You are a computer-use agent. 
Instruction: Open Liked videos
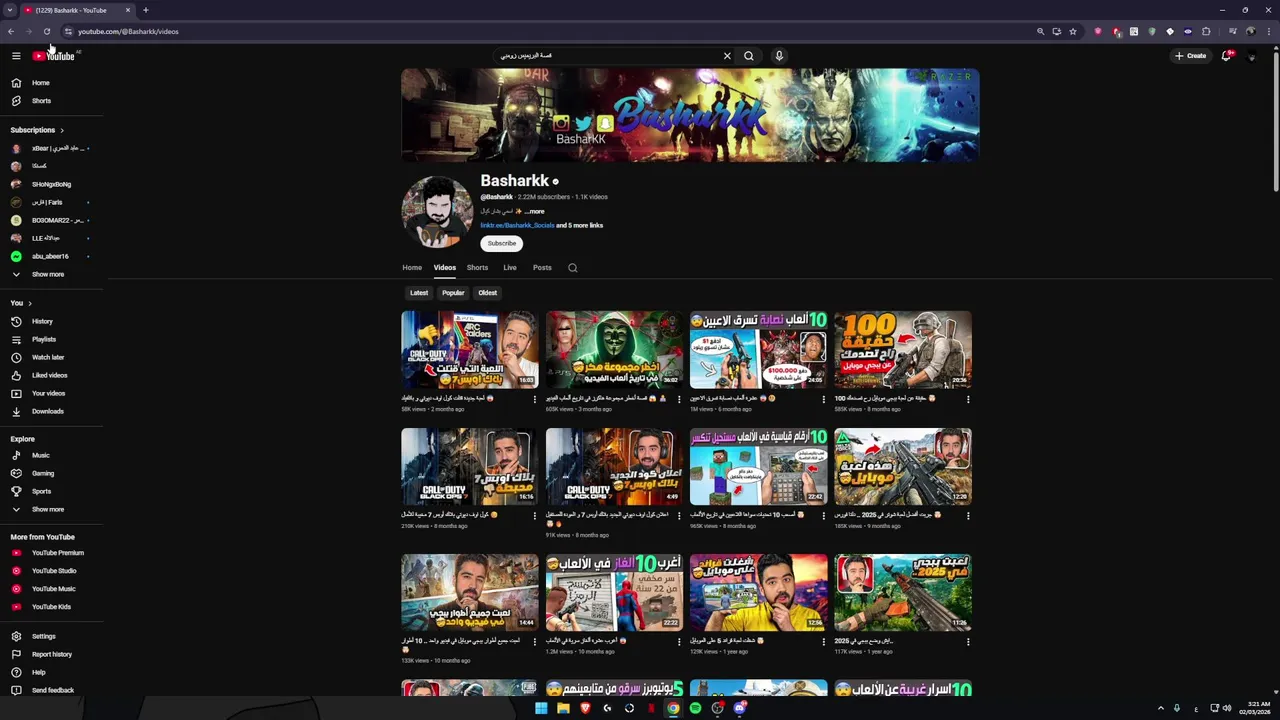point(52,375)
